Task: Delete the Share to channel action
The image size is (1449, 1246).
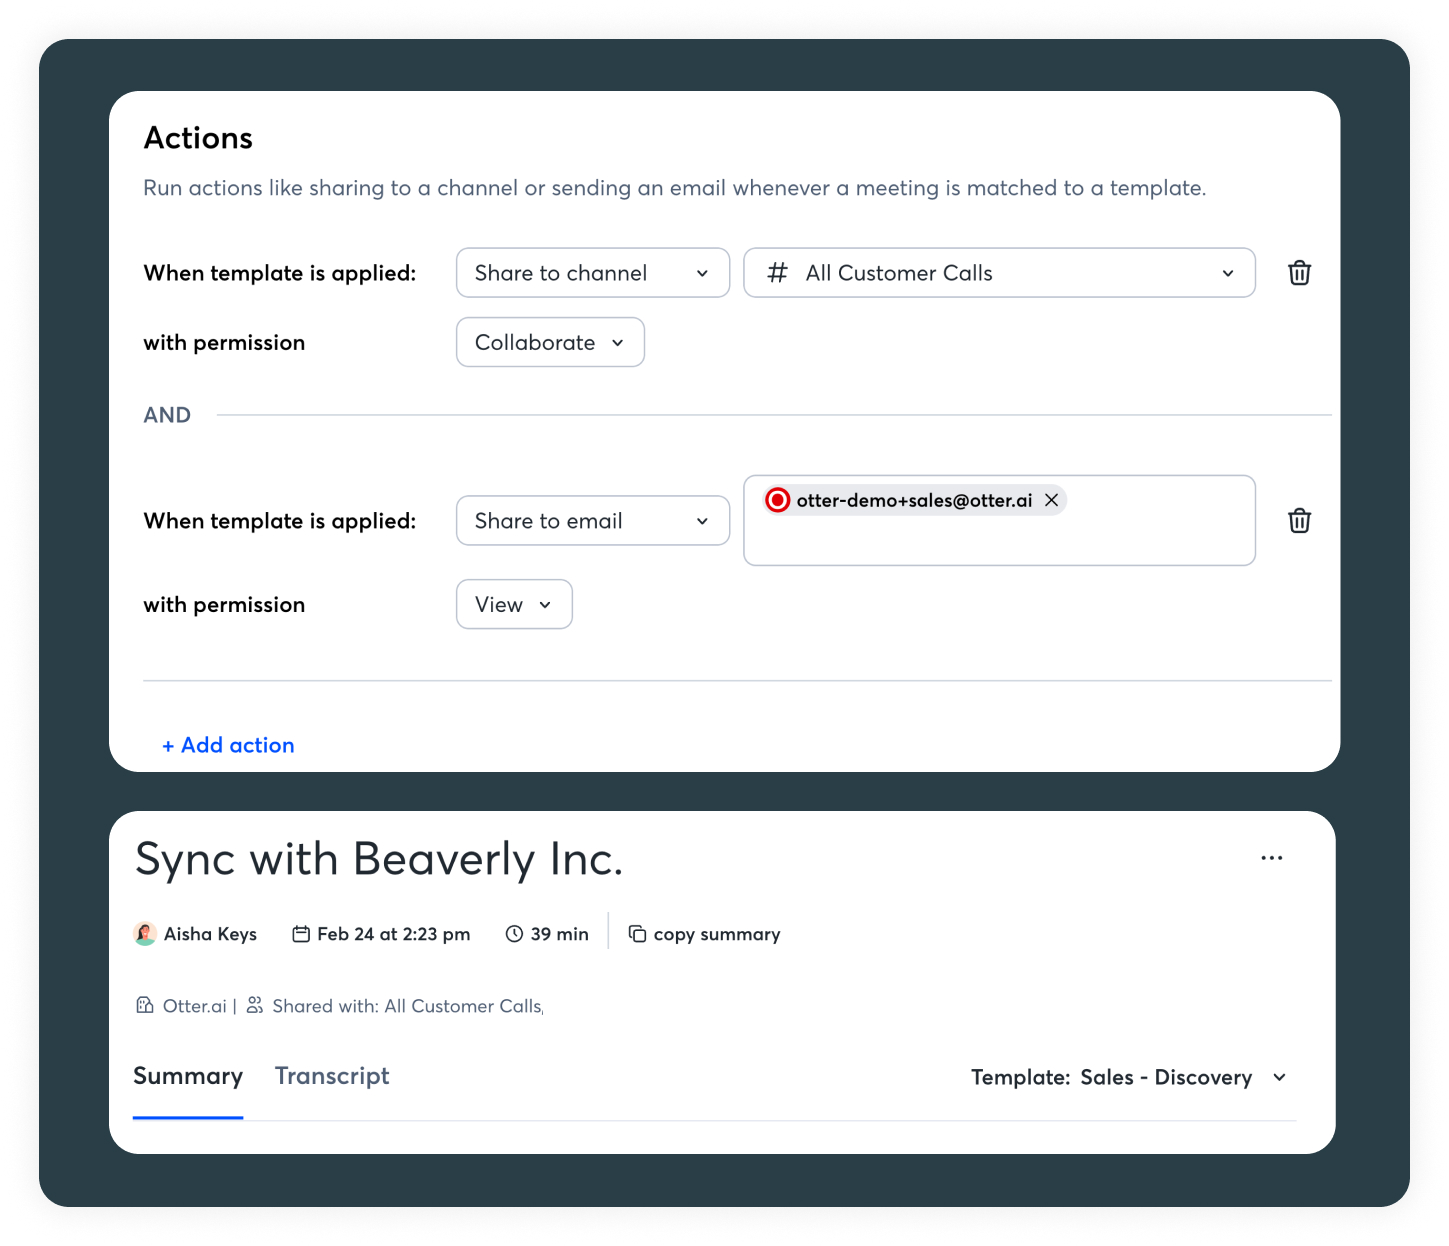Action: click(x=1299, y=273)
